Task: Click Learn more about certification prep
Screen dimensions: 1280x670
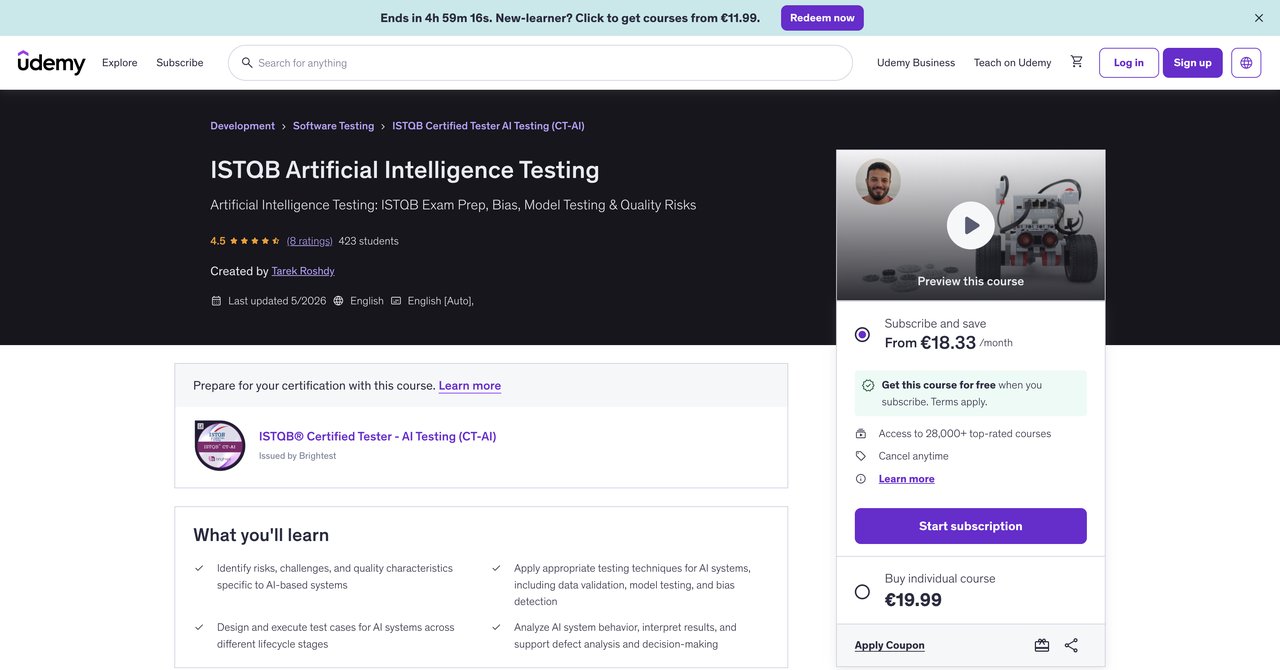Action: tap(470, 386)
